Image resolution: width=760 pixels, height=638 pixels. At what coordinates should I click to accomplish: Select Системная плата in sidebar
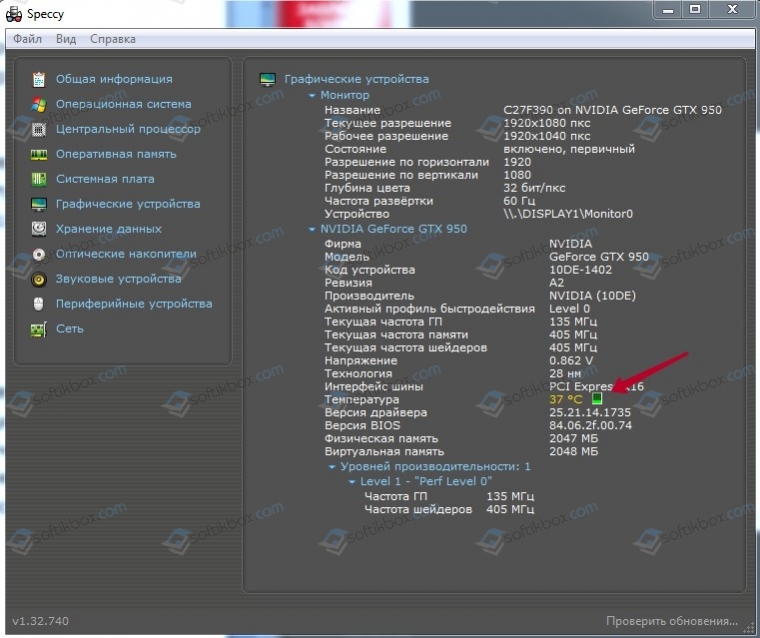tap(105, 179)
